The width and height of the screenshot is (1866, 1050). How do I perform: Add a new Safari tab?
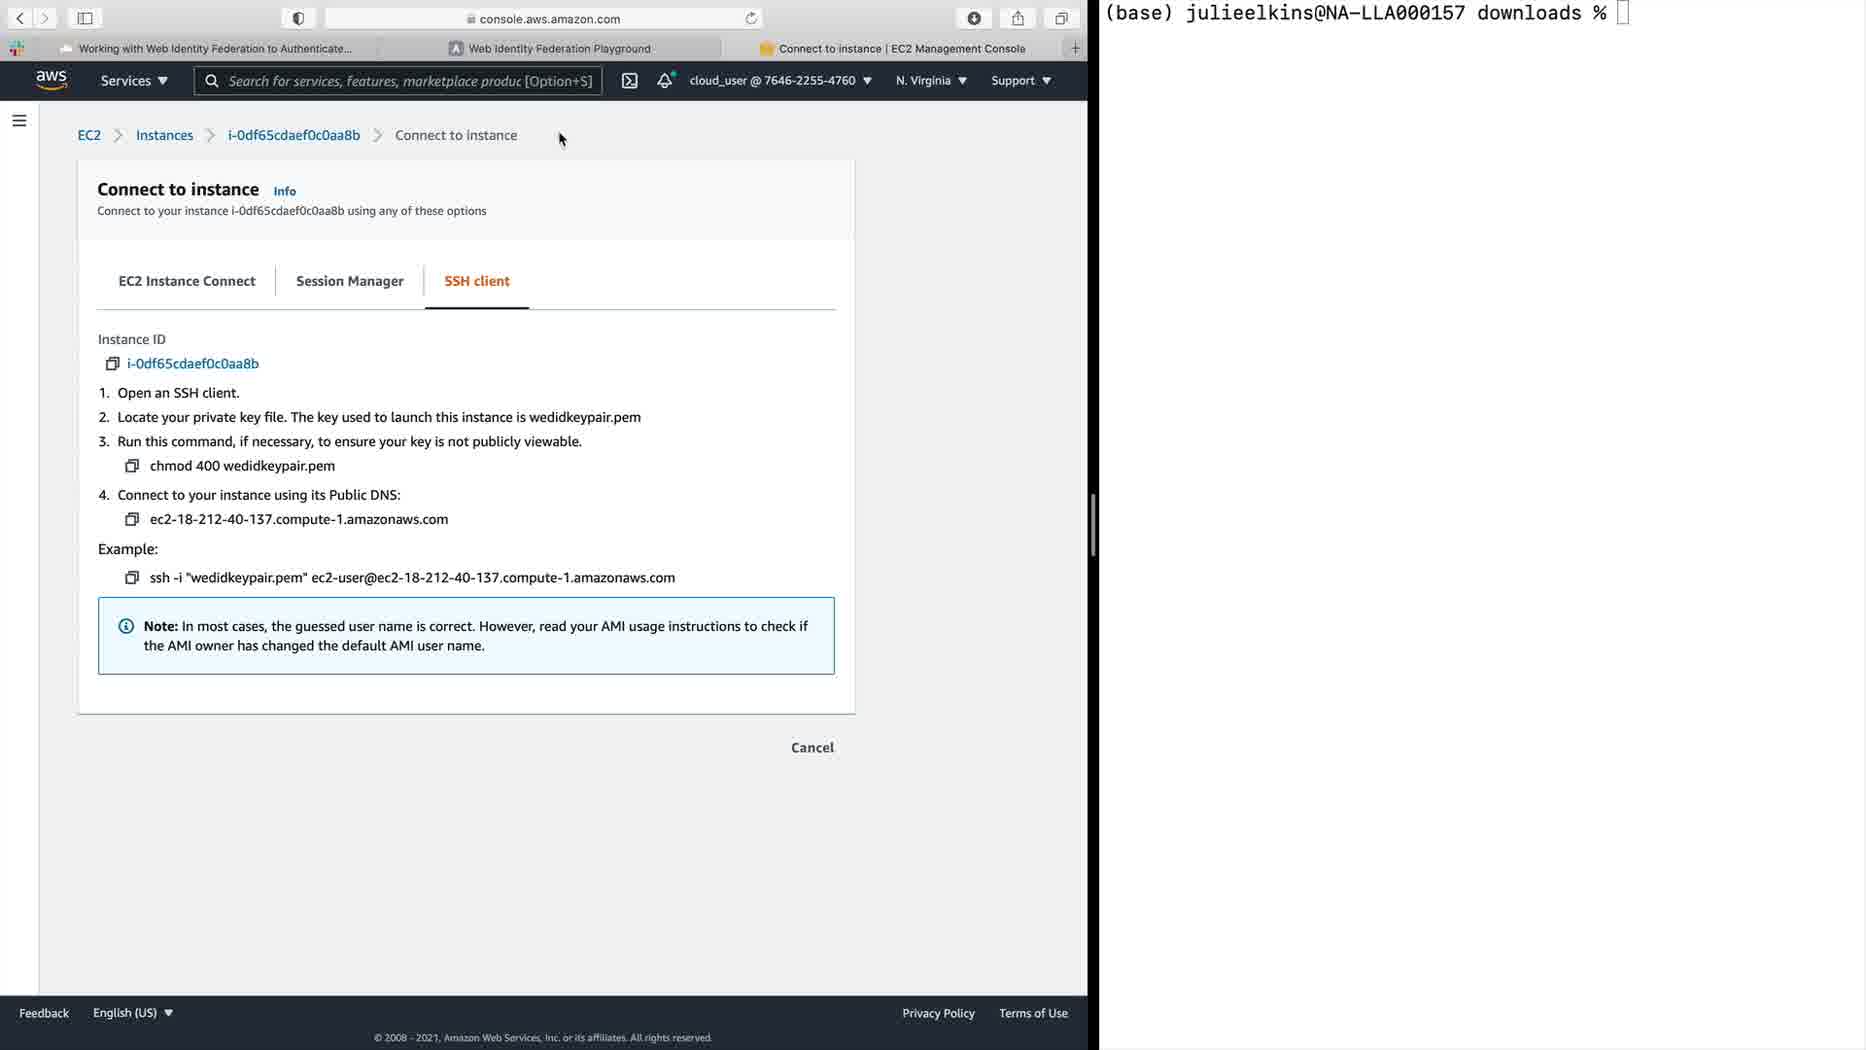(x=1076, y=48)
